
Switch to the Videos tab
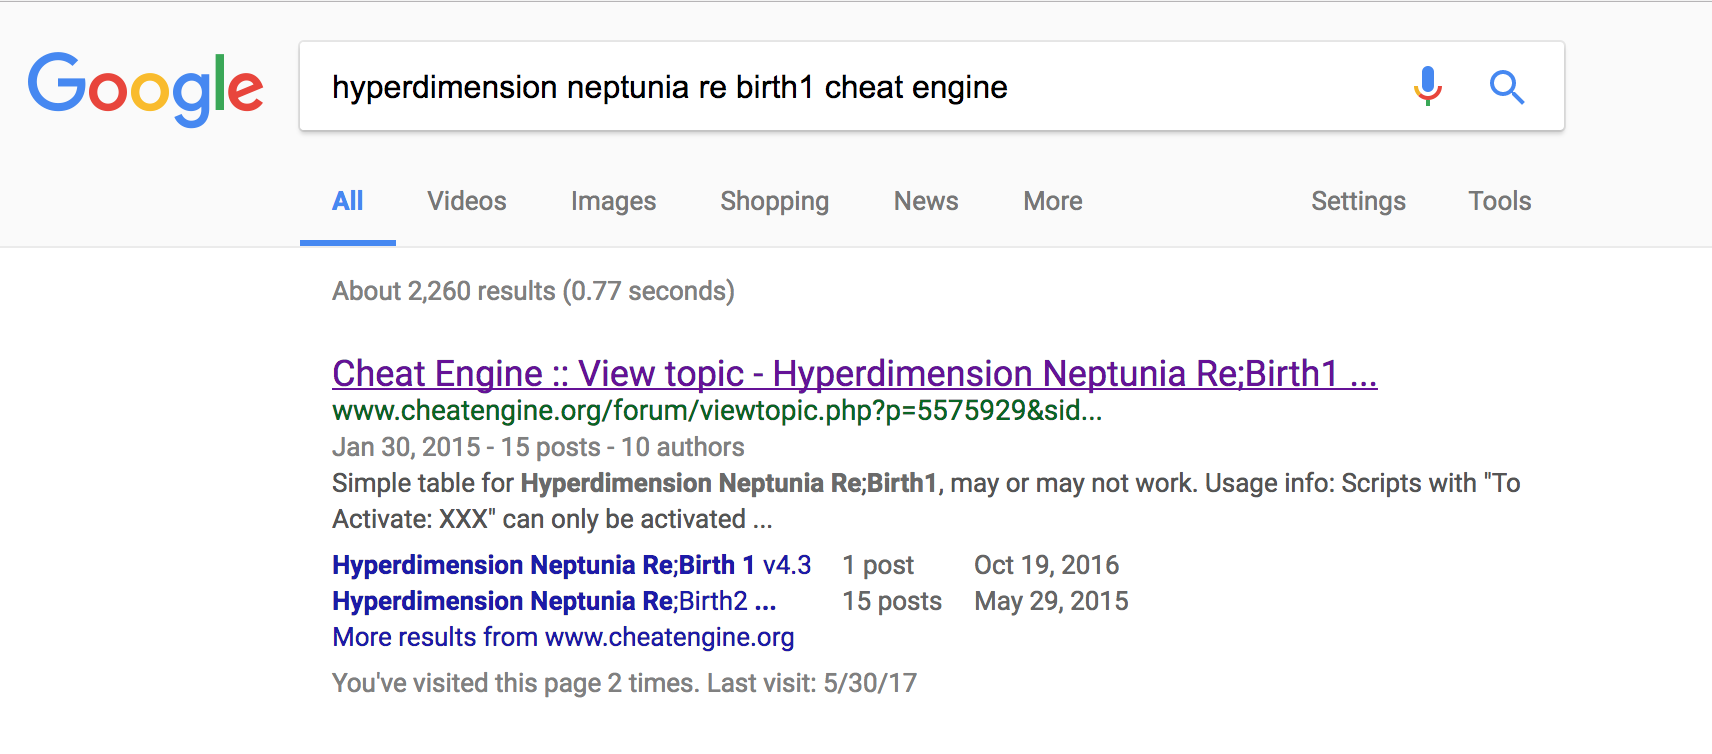(467, 201)
